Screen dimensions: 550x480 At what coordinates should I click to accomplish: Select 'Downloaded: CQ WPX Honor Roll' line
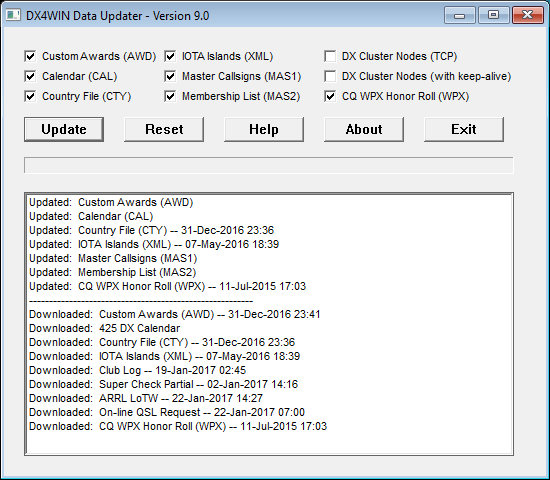(x=178, y=427)
